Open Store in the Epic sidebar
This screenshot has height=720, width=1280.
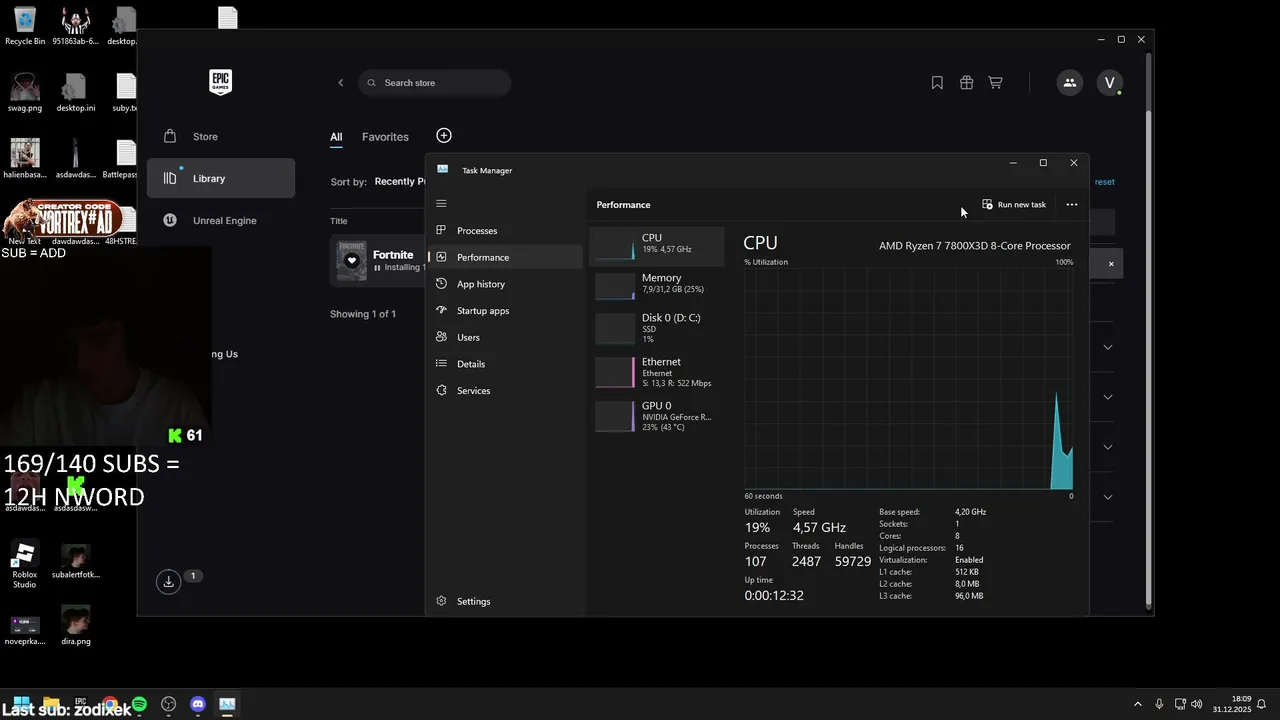pos(221,136)
